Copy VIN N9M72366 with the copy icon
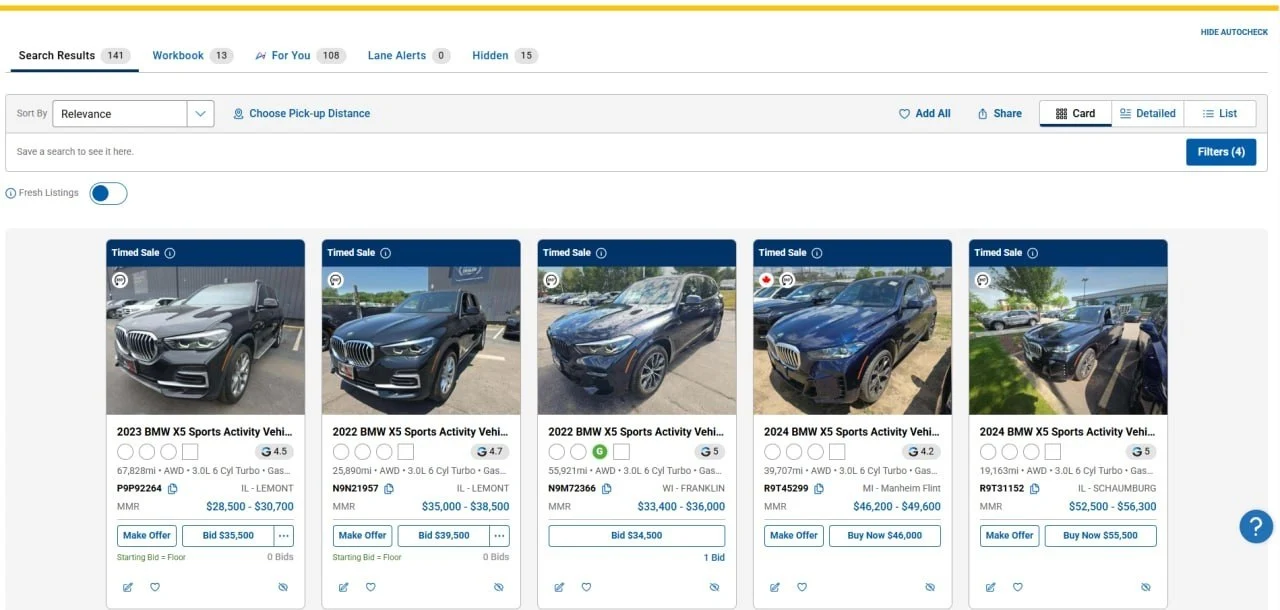 coord(606,489)
